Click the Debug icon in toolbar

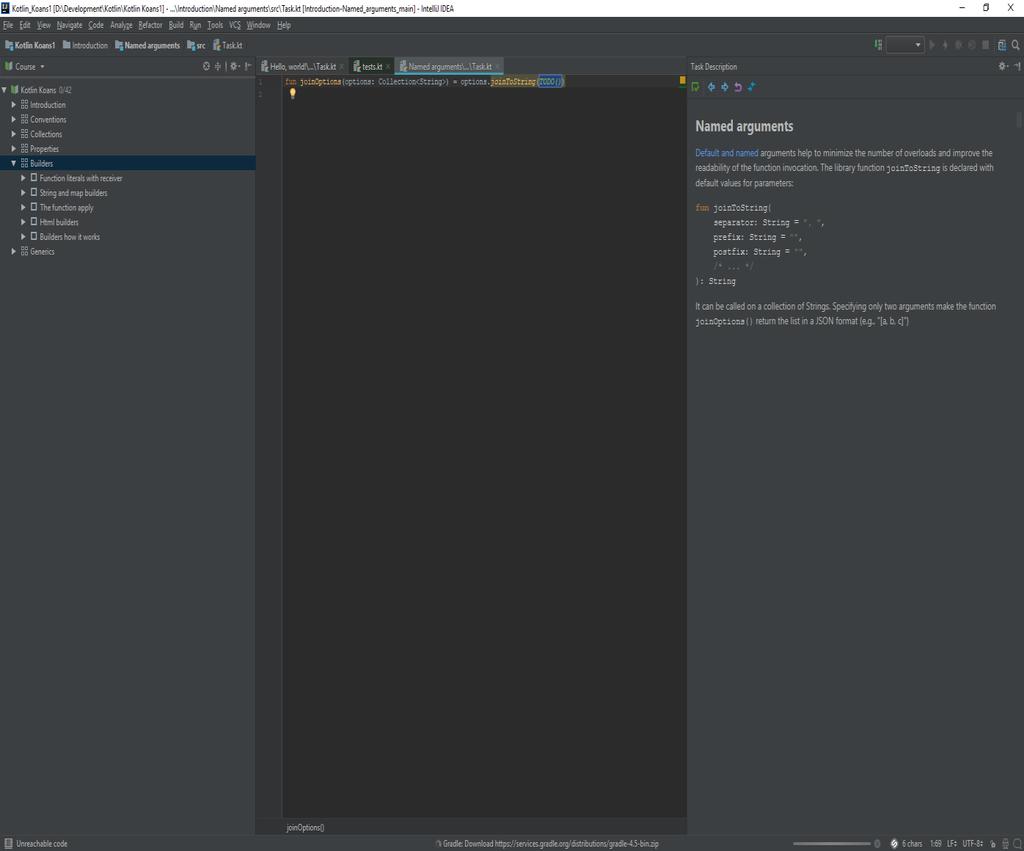[945, 45]
